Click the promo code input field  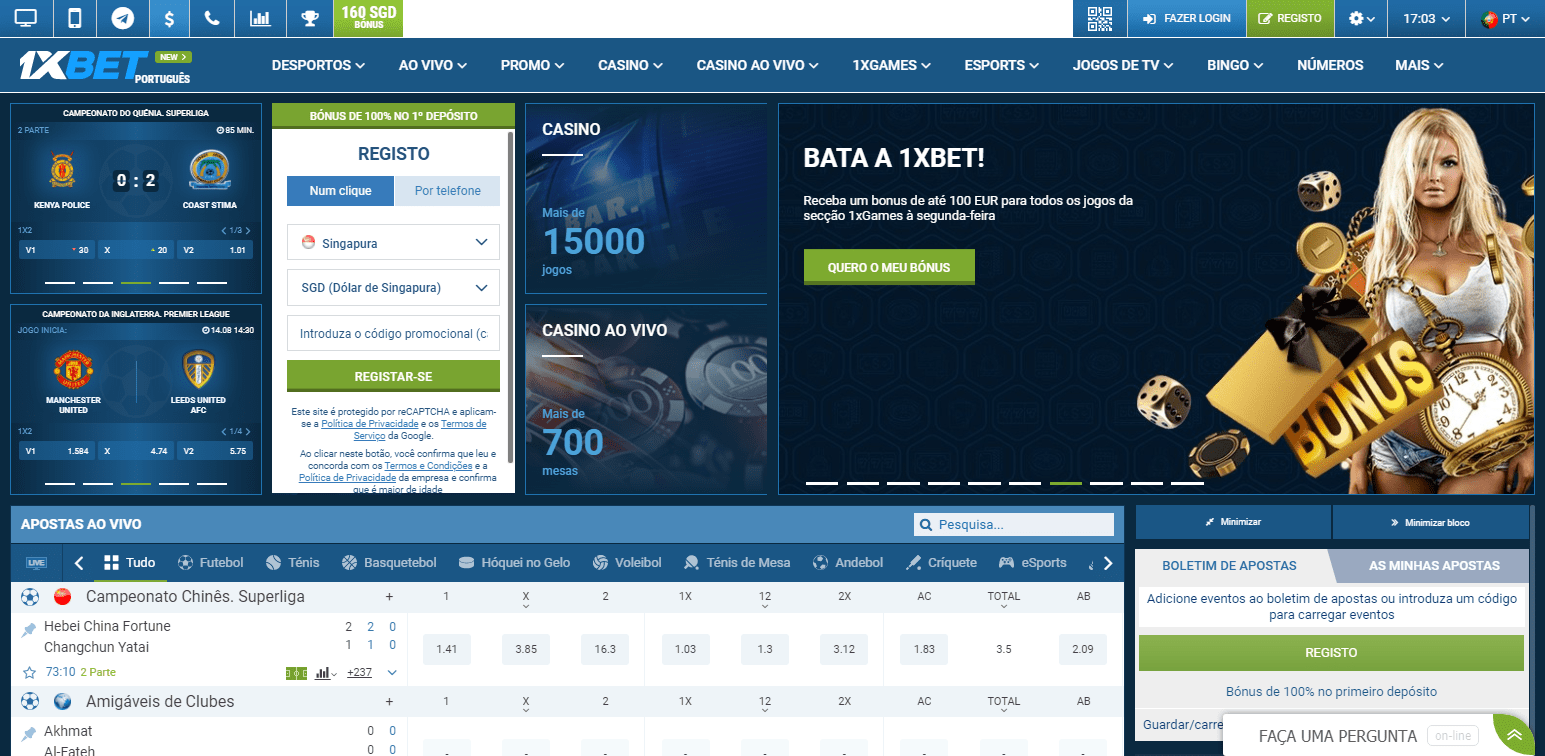click(393, 333)
